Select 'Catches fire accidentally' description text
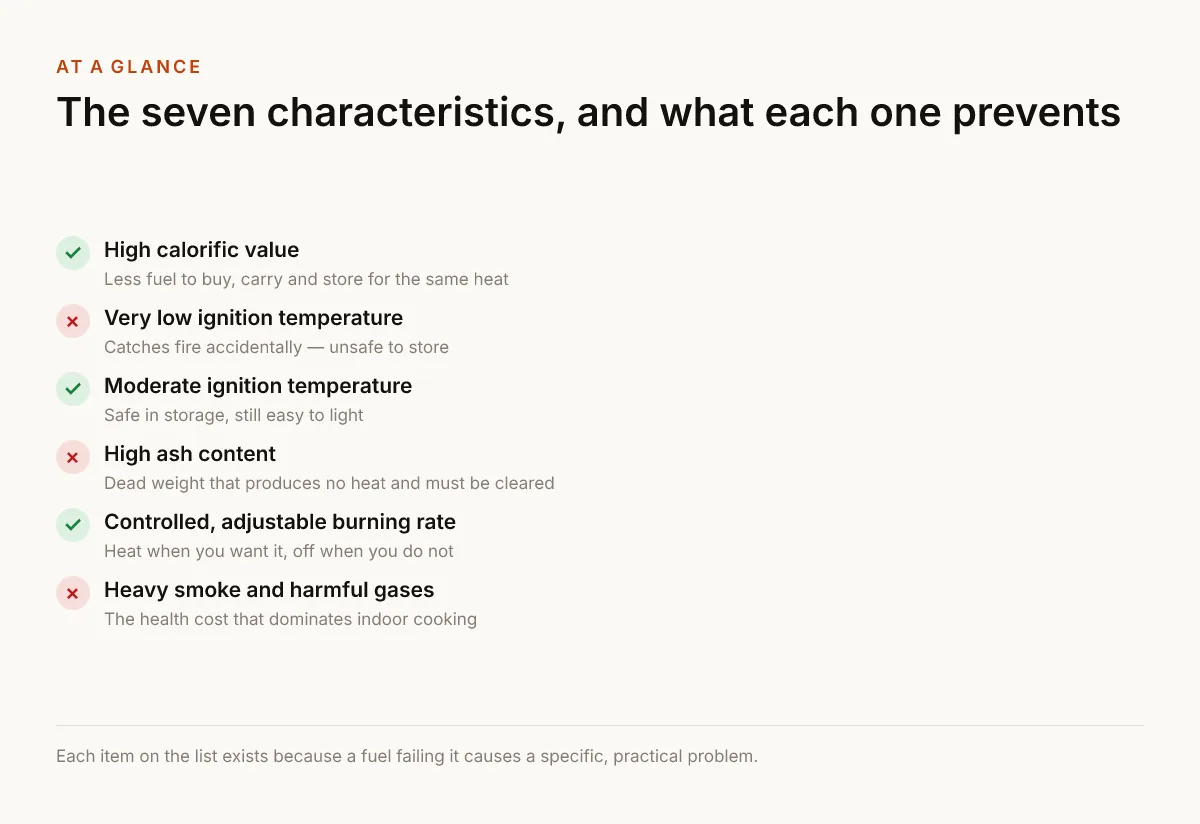1200x824 pixels. [276, 347]
